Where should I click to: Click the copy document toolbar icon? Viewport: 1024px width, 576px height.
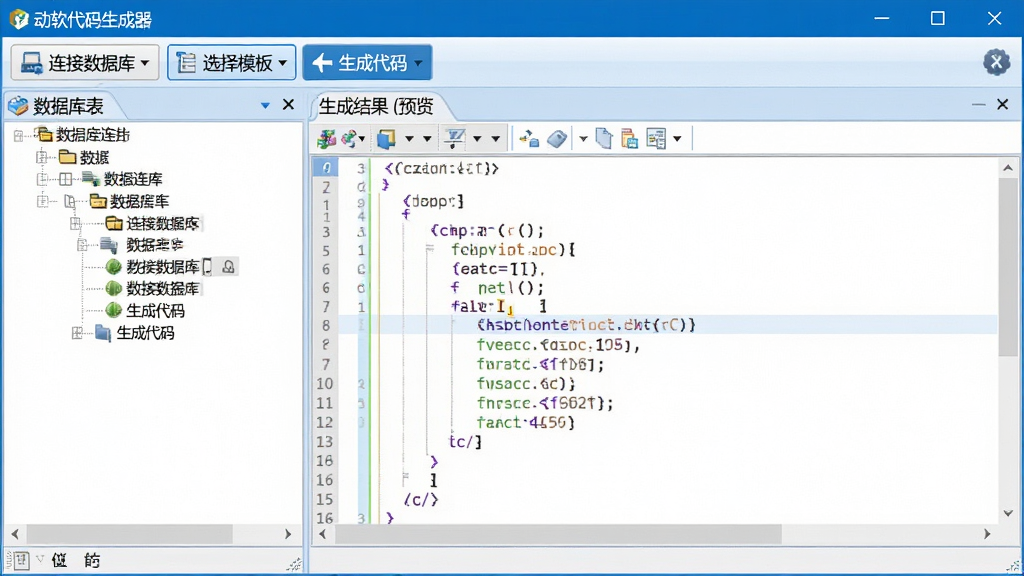point(604,138)
